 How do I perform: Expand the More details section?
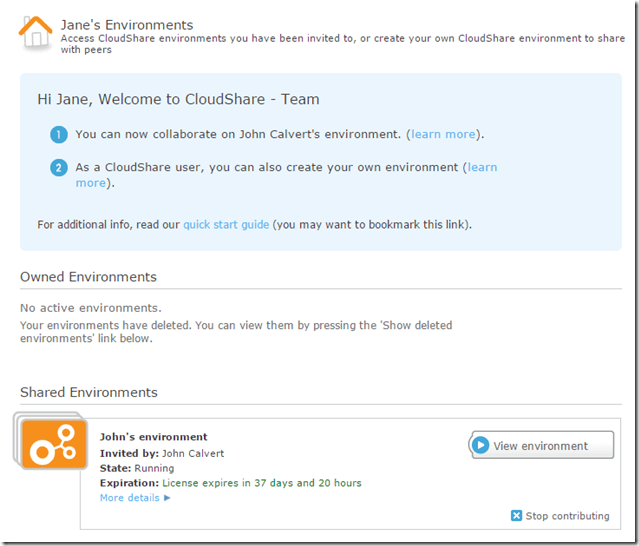click(130, 498)
